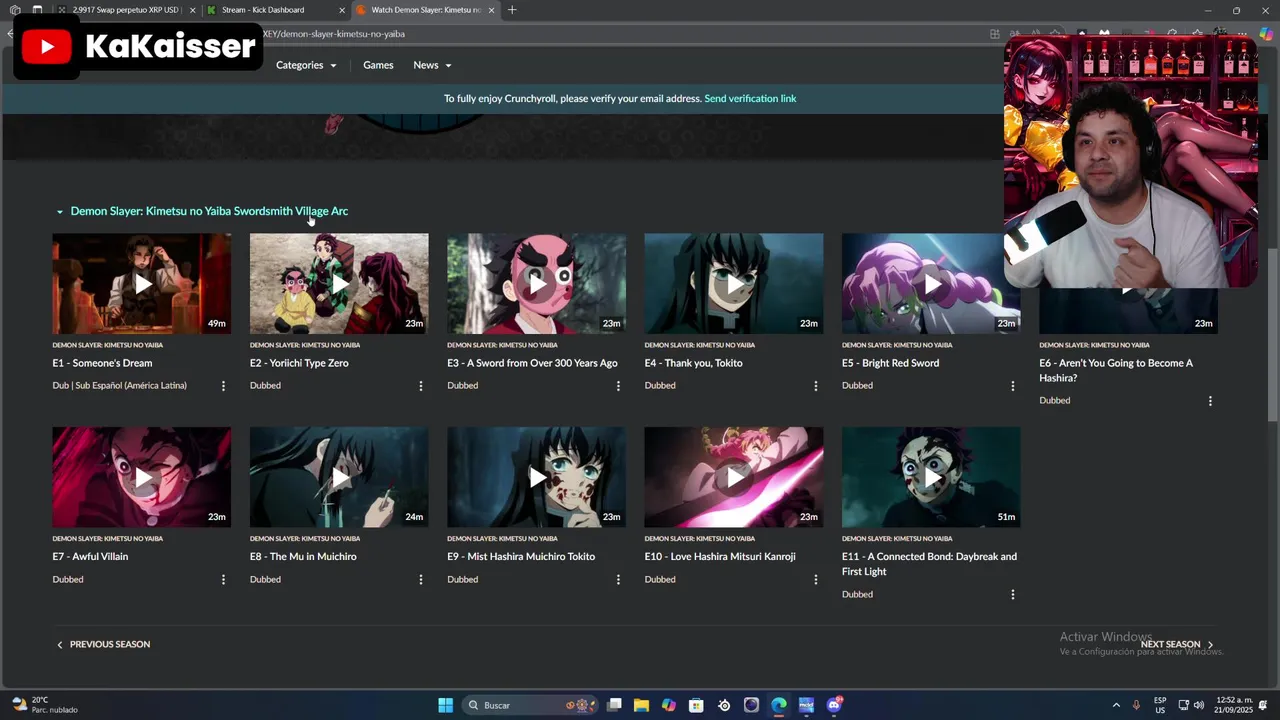Screen dimensions: 1280x720
Task: Play E10 Love Hashira Mitsuri Kanroji thumbnail
Action: [x=734, y=477]
